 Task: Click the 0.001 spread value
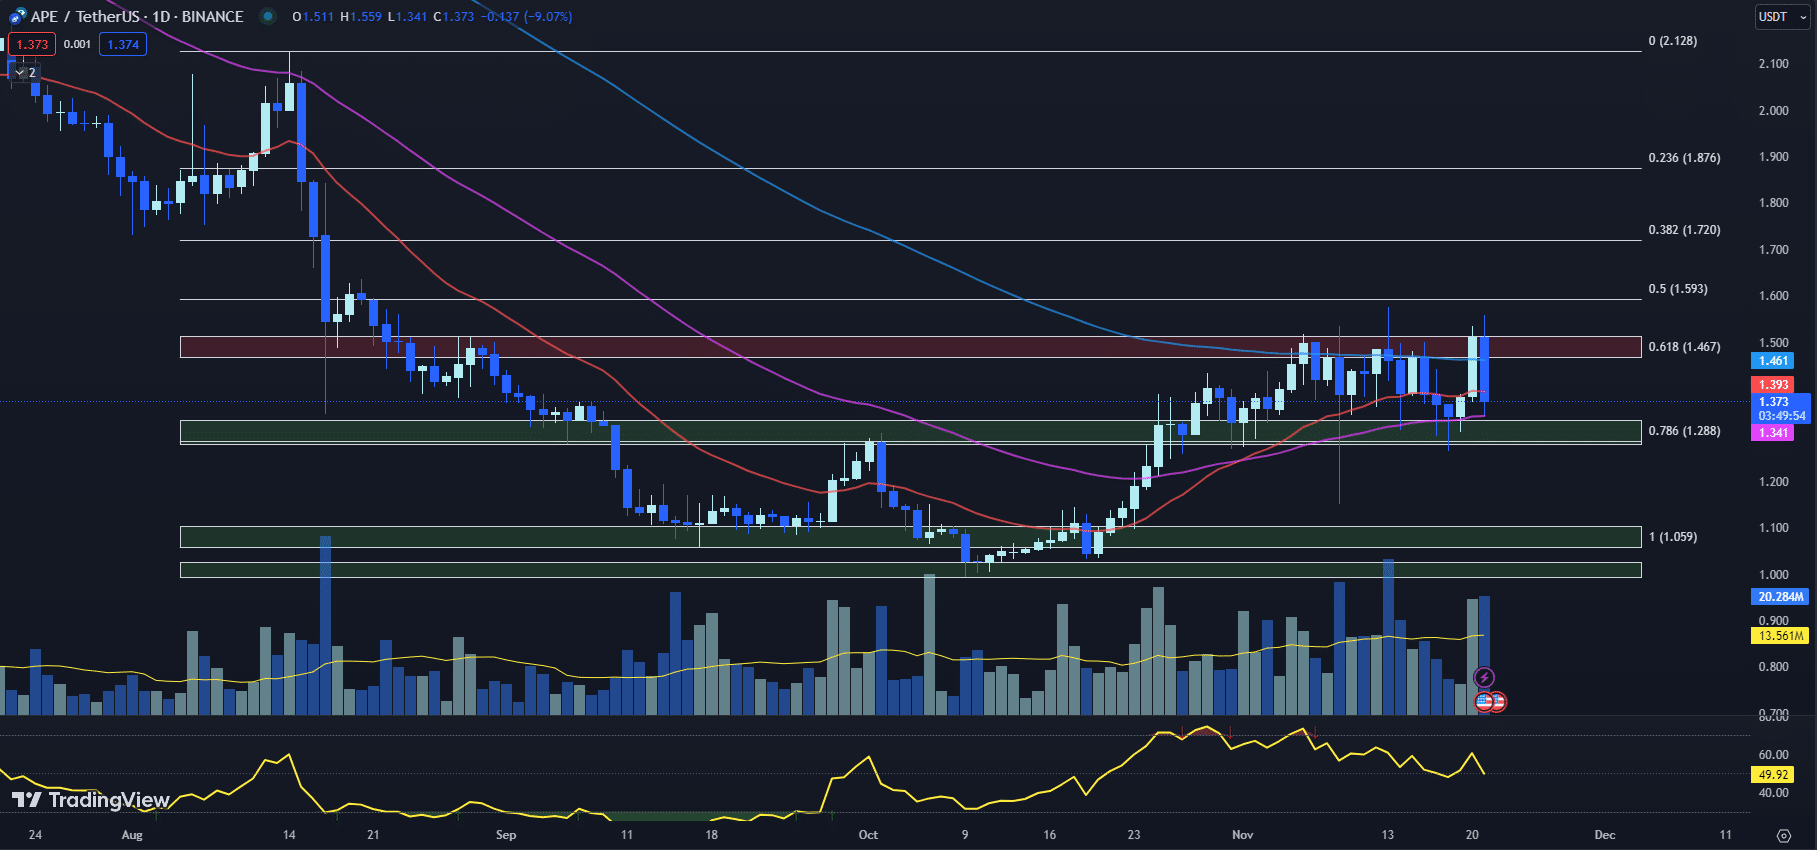pos(77,44)
